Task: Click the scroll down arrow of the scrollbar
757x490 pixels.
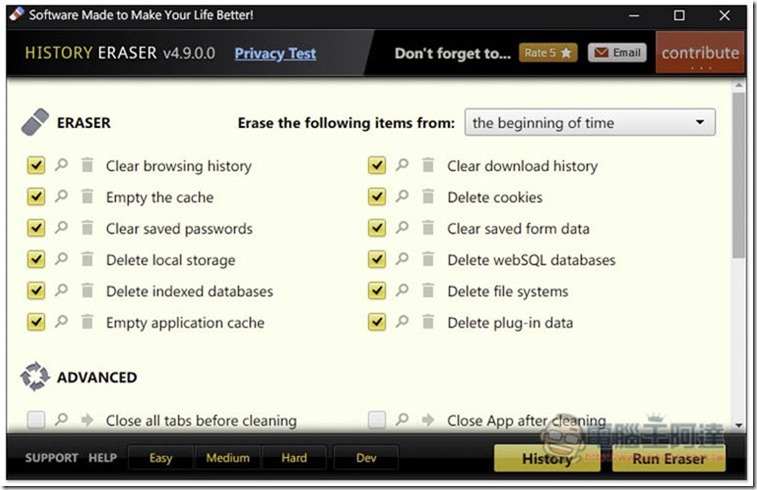Action: tap(739, 425)
